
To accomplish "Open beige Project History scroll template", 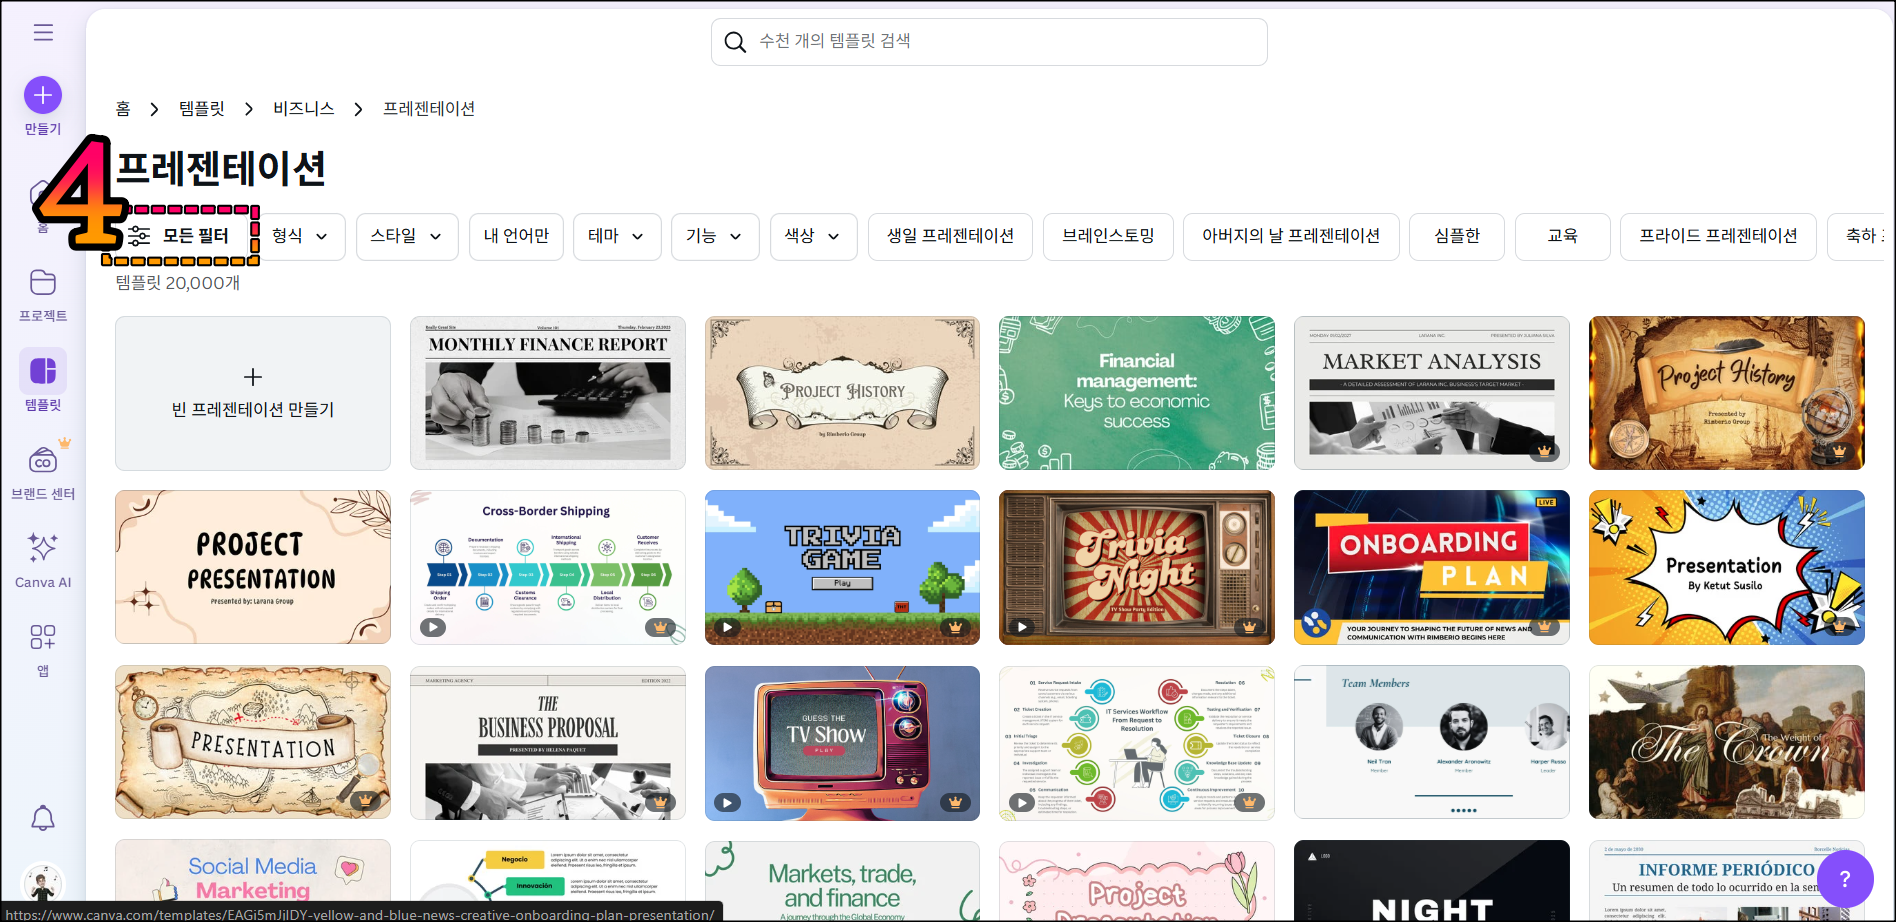I will [x=842, y=393].
